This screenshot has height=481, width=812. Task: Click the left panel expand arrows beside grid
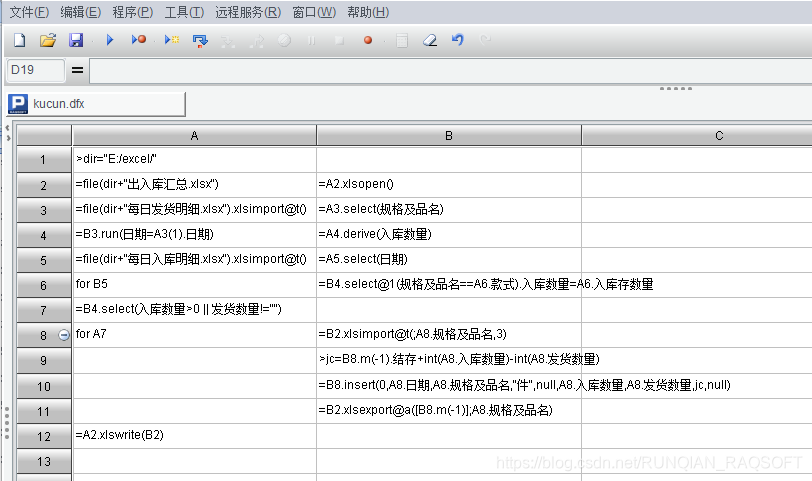click(7, 133)
